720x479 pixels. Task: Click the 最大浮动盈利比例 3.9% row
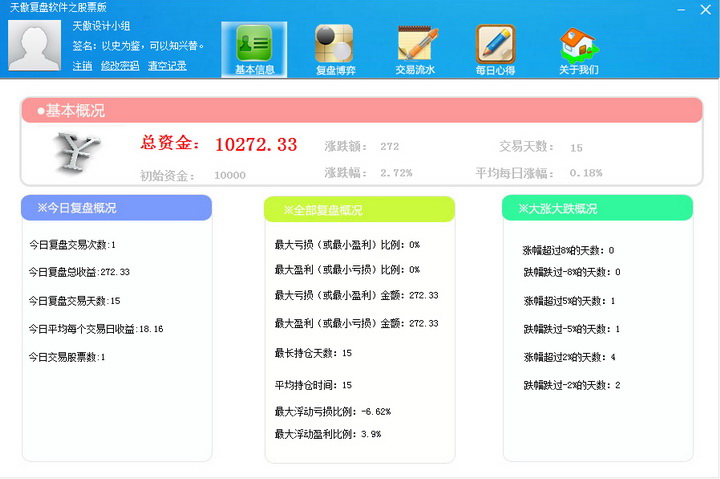(x=328, y=434)
